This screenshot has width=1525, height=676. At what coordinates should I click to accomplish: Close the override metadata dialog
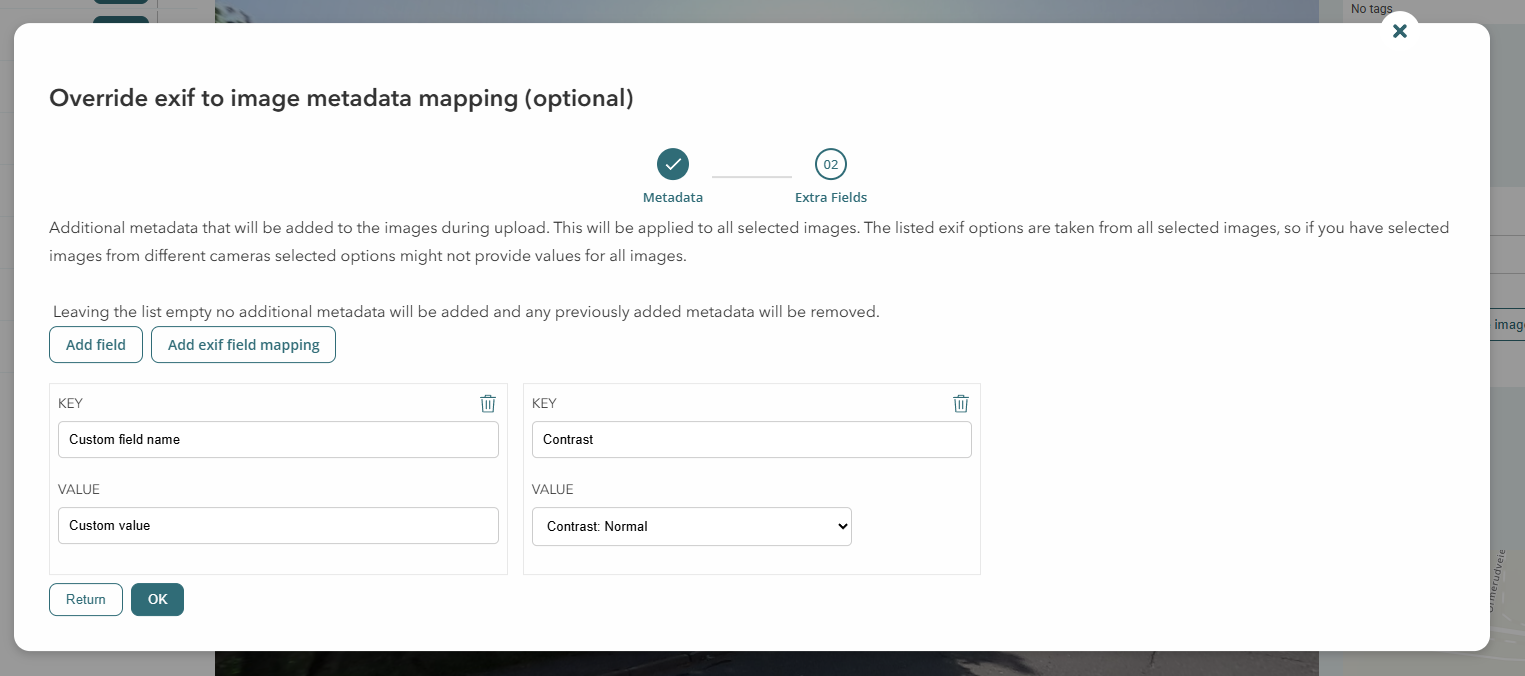1399,31
